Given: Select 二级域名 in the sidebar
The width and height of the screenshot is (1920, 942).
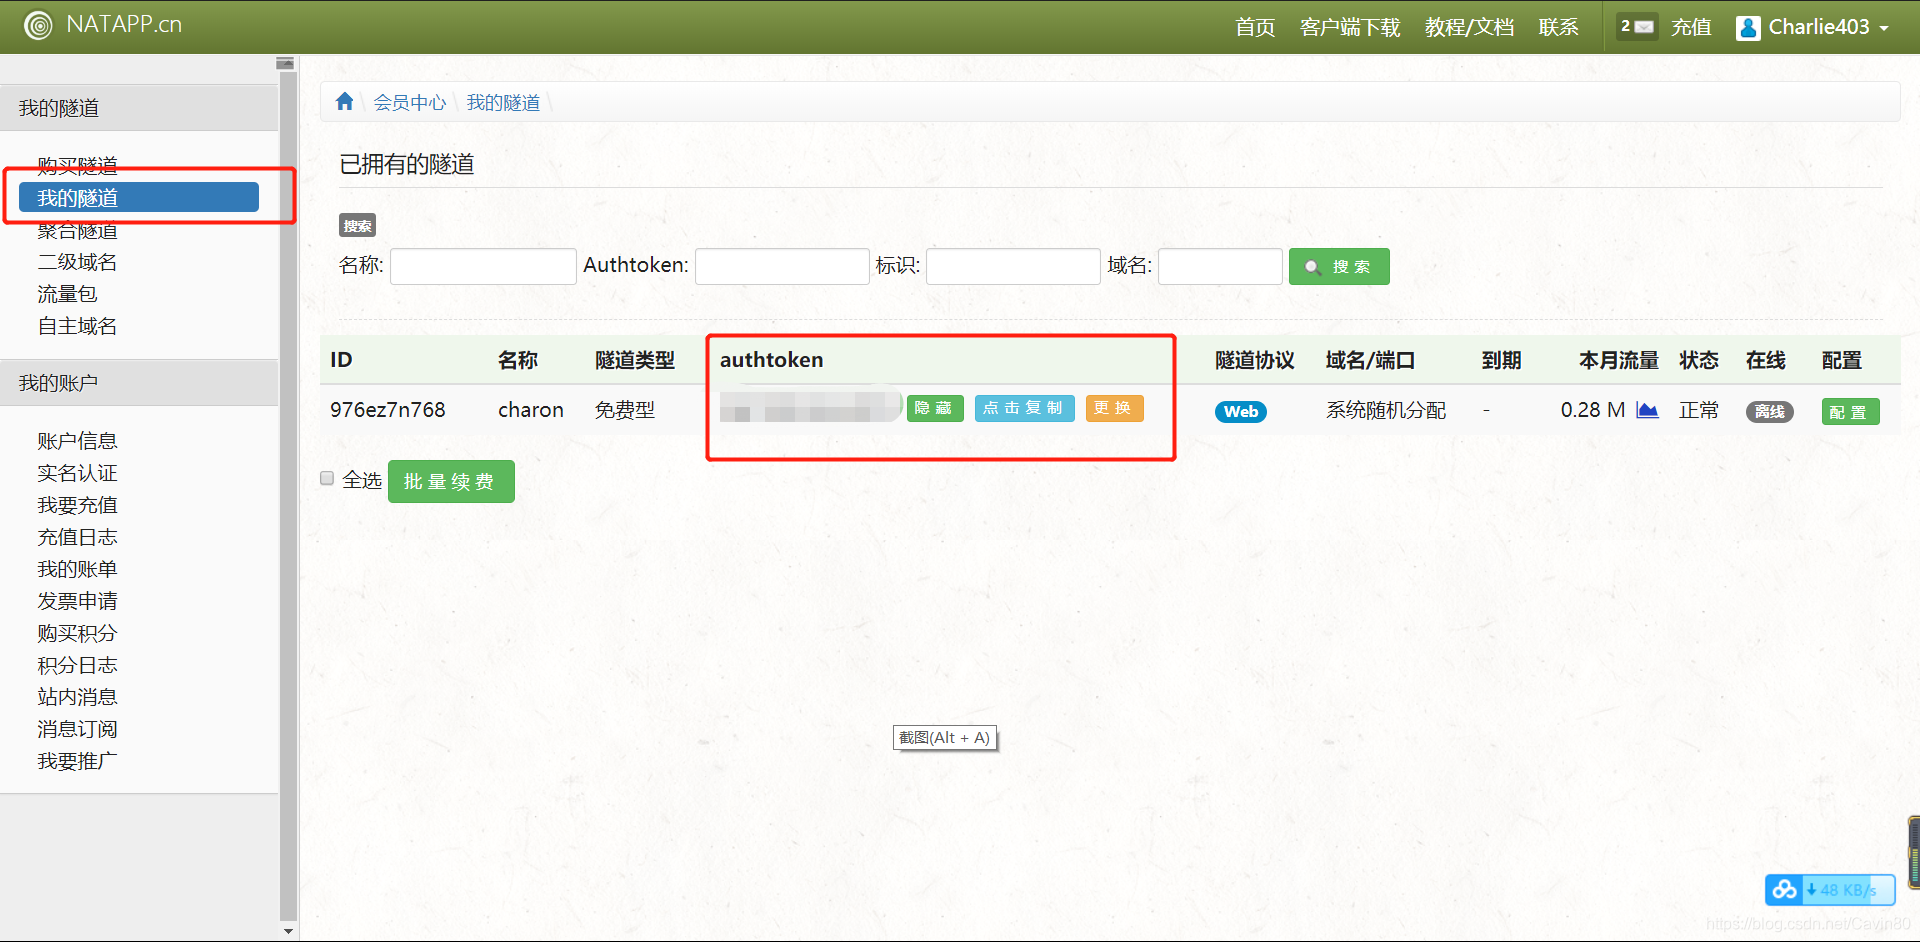Looking at the screenshot, I should (77, 262).
